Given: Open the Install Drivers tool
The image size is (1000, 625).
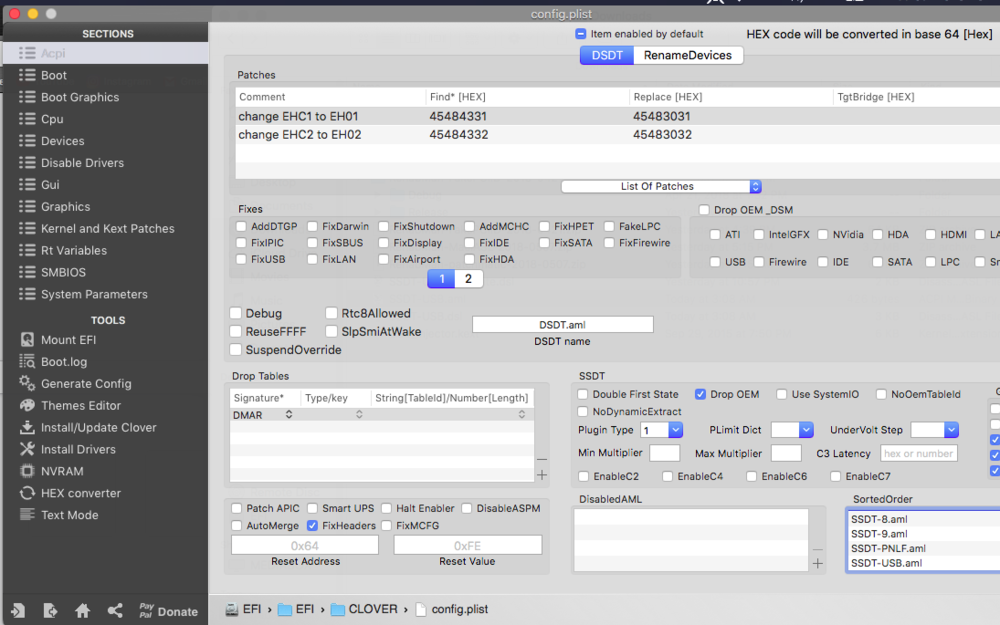Looking at the screenshot, I should 27,450.
